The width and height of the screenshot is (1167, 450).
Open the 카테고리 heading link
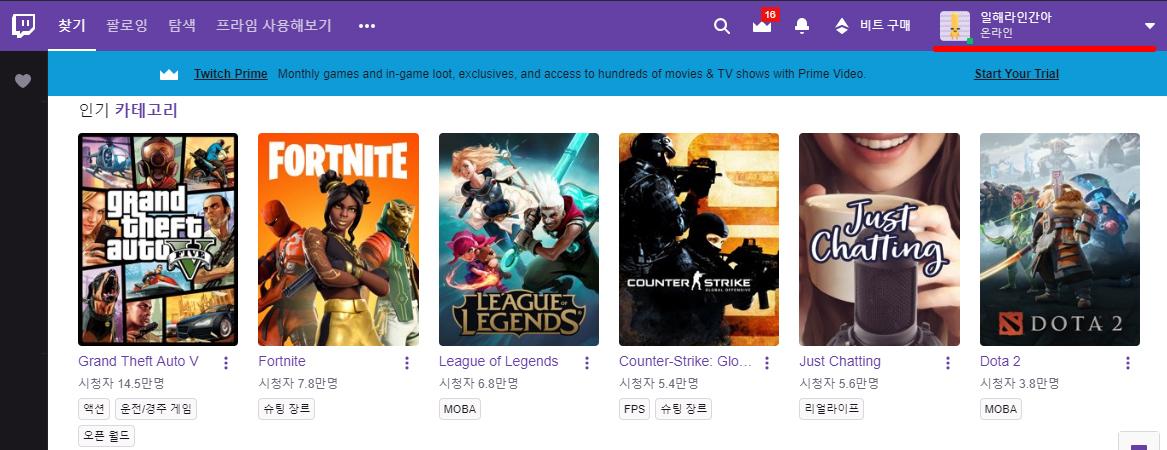[x=146, y=112]
